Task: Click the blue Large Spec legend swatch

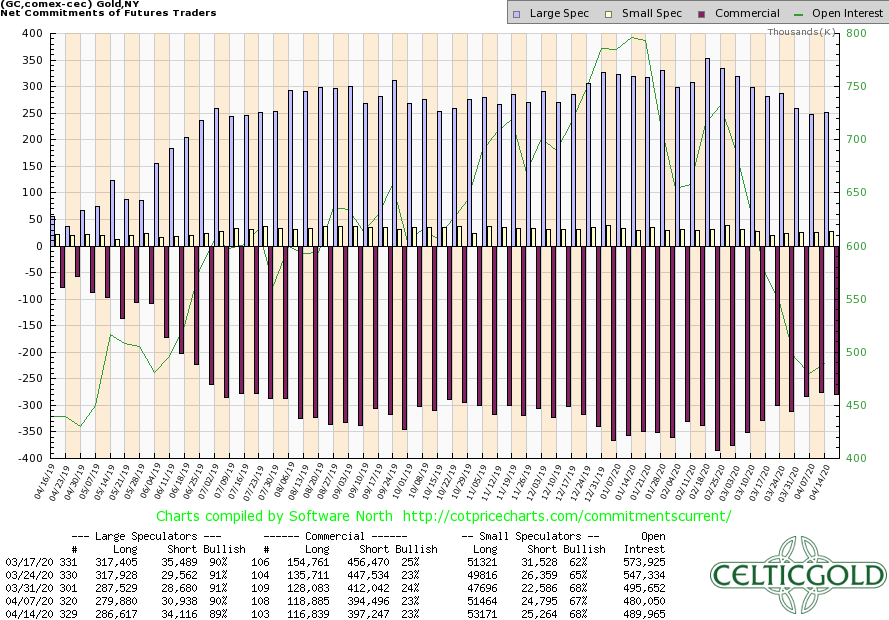Action: pos(515,14)
